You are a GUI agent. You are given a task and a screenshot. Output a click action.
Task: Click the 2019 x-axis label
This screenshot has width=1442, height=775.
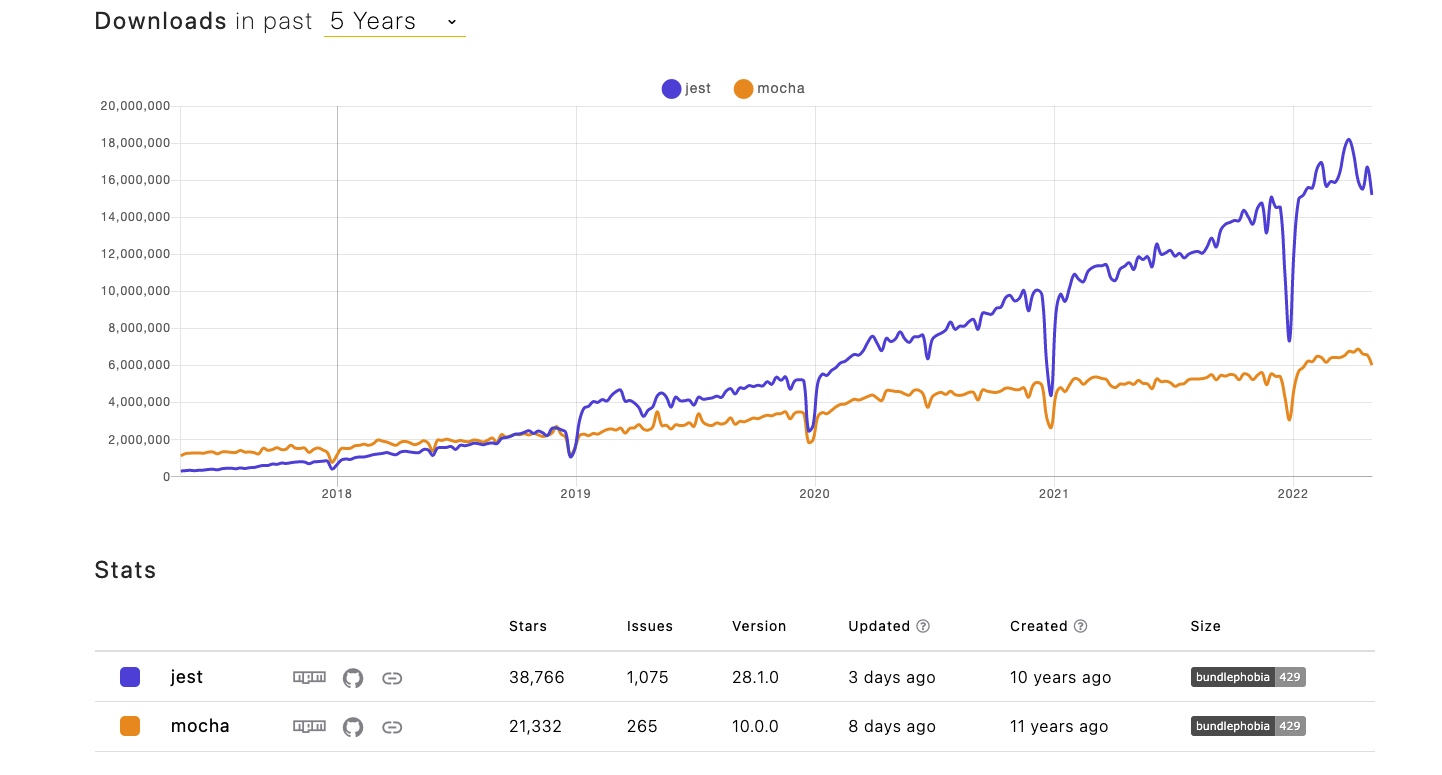576,493
